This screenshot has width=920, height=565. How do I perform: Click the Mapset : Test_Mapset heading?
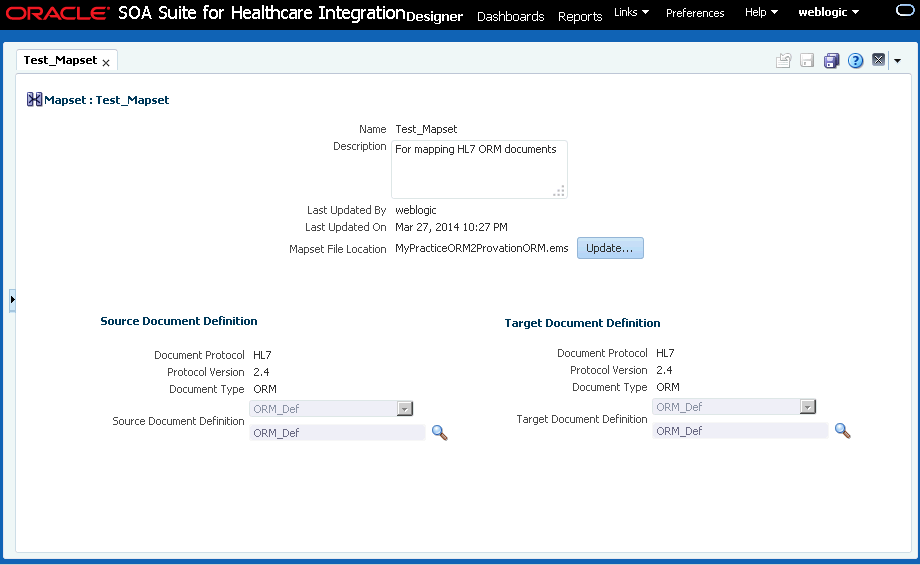(x=107, y=100)
